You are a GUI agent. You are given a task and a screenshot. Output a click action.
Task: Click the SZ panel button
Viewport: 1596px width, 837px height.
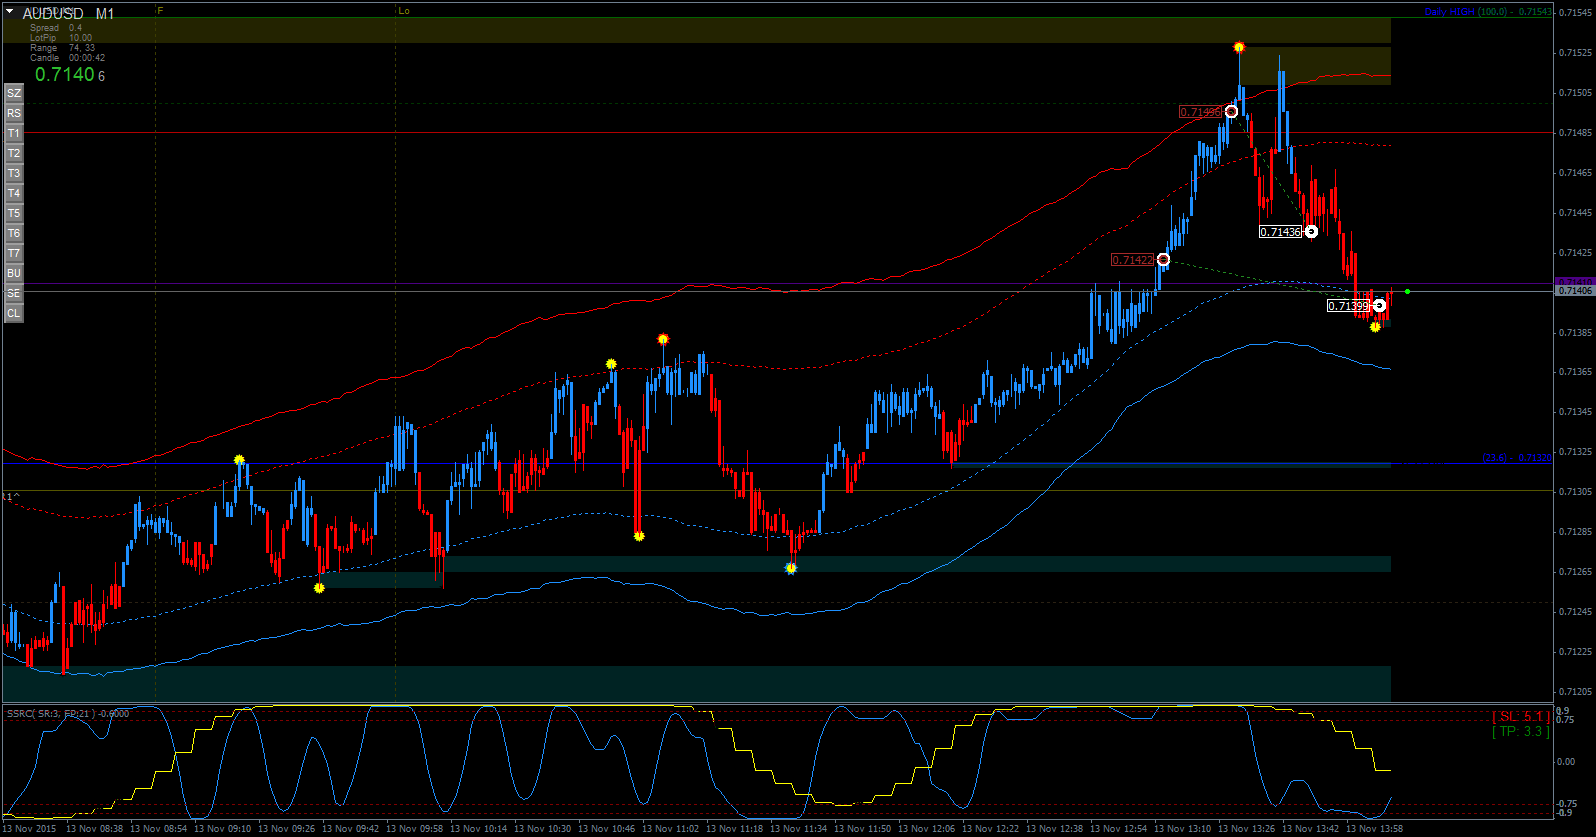click(14, 93)
